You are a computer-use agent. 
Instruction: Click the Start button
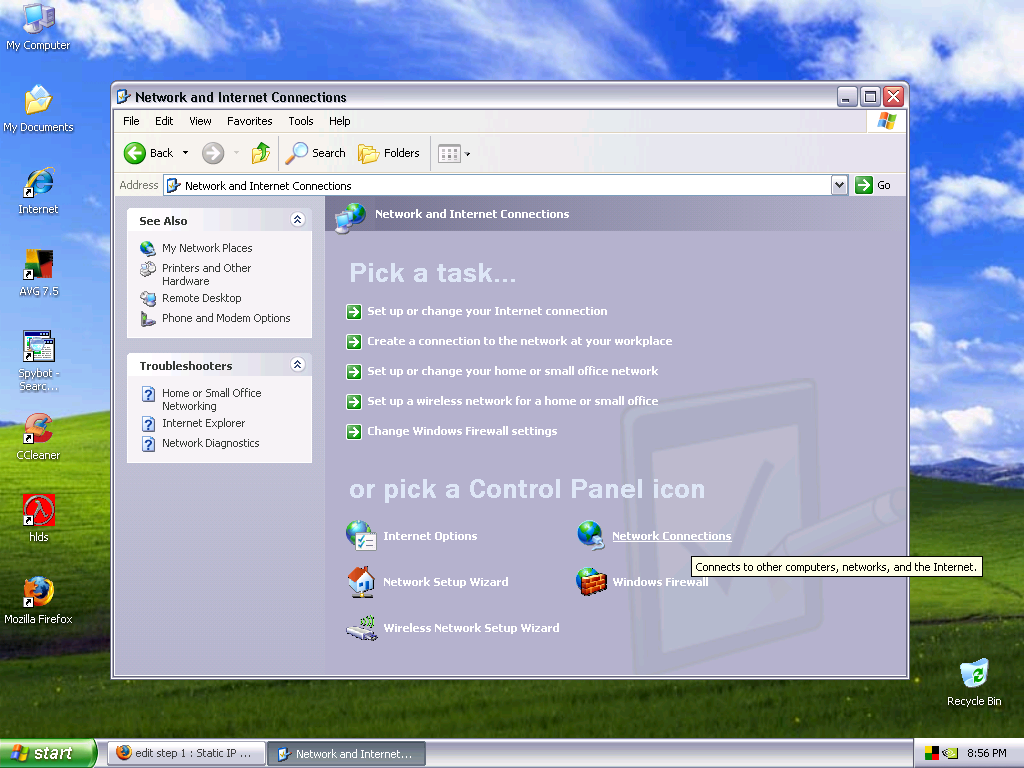[48, 753]
